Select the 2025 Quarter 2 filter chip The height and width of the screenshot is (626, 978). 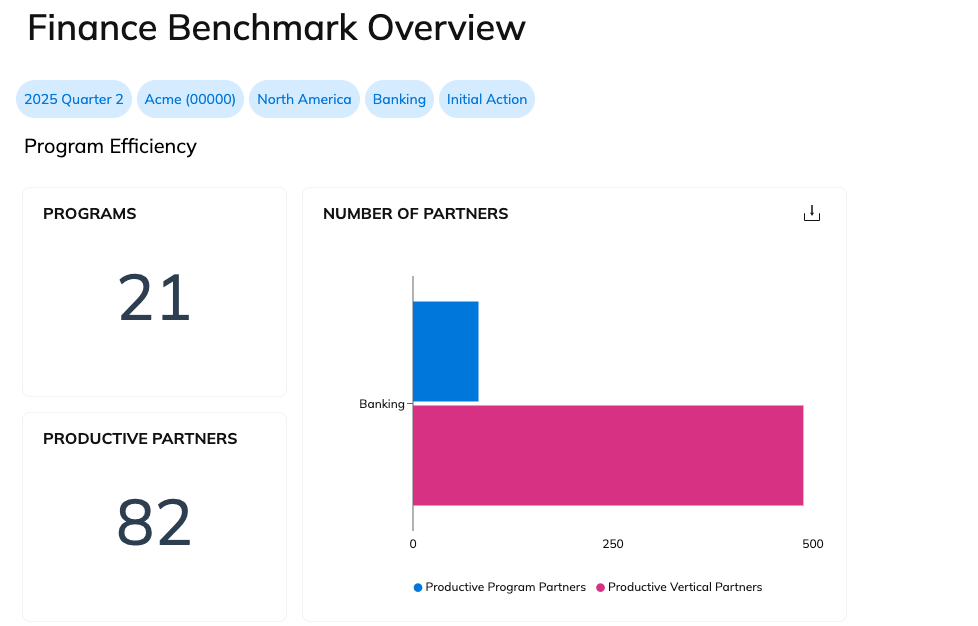(74, 99)
